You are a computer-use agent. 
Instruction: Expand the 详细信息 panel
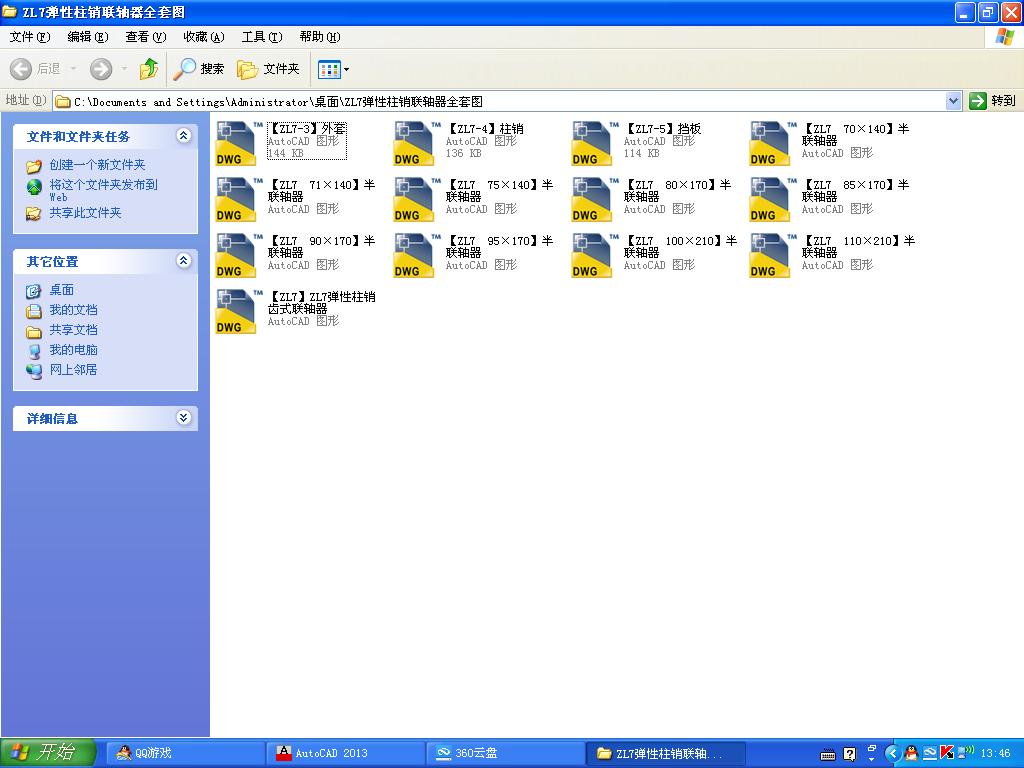coord(184,418)
